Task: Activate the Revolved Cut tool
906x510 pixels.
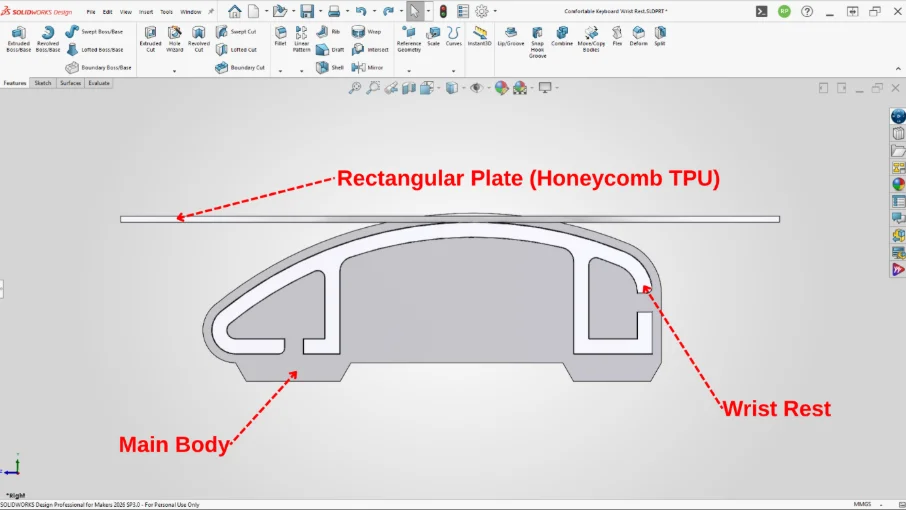Action: 199,39
